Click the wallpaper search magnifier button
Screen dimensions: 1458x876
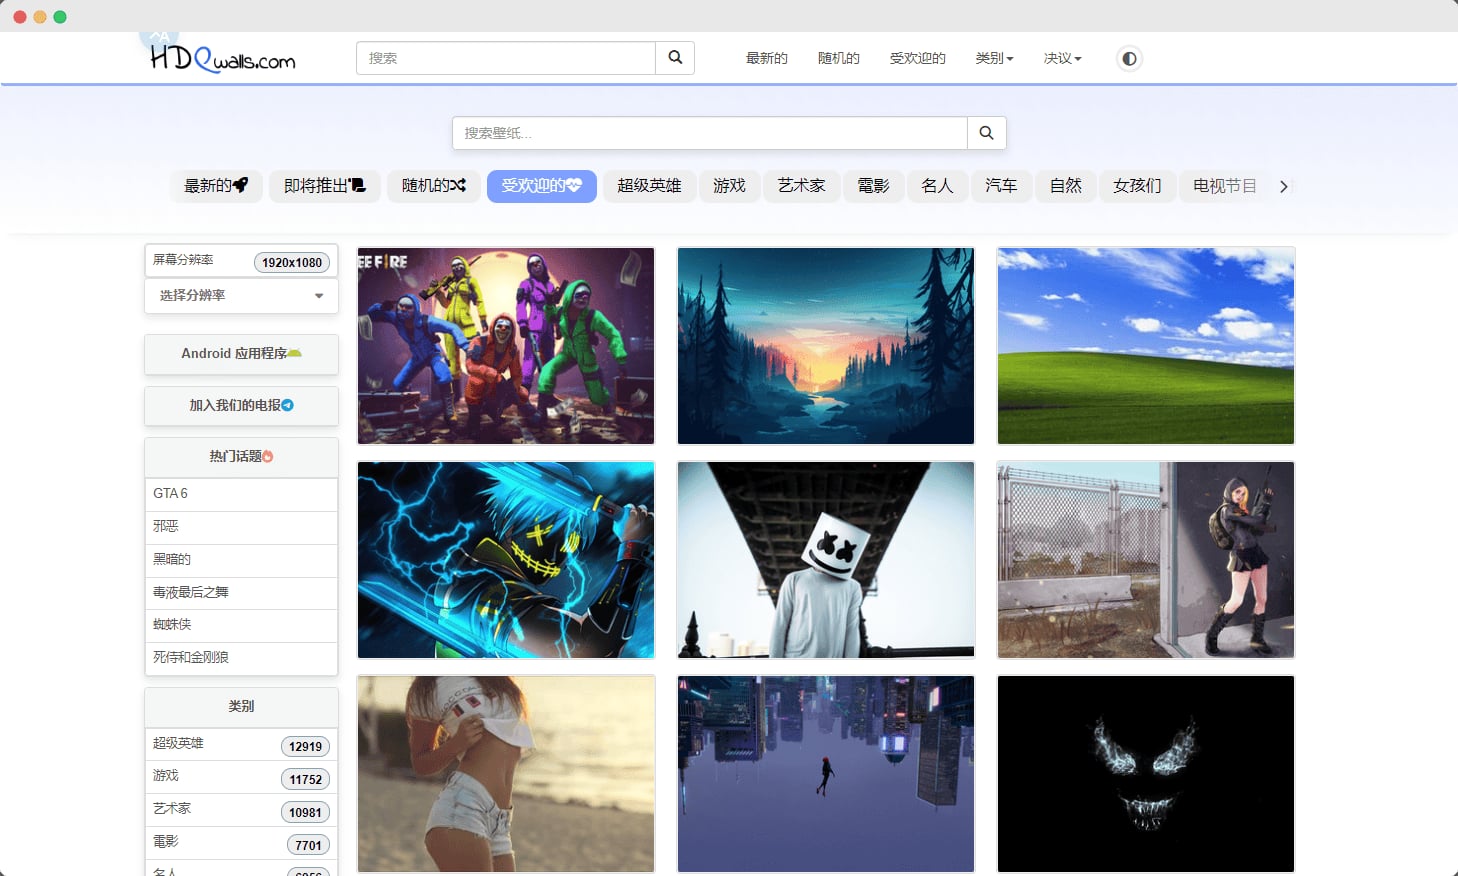click(x=986, y=133)
